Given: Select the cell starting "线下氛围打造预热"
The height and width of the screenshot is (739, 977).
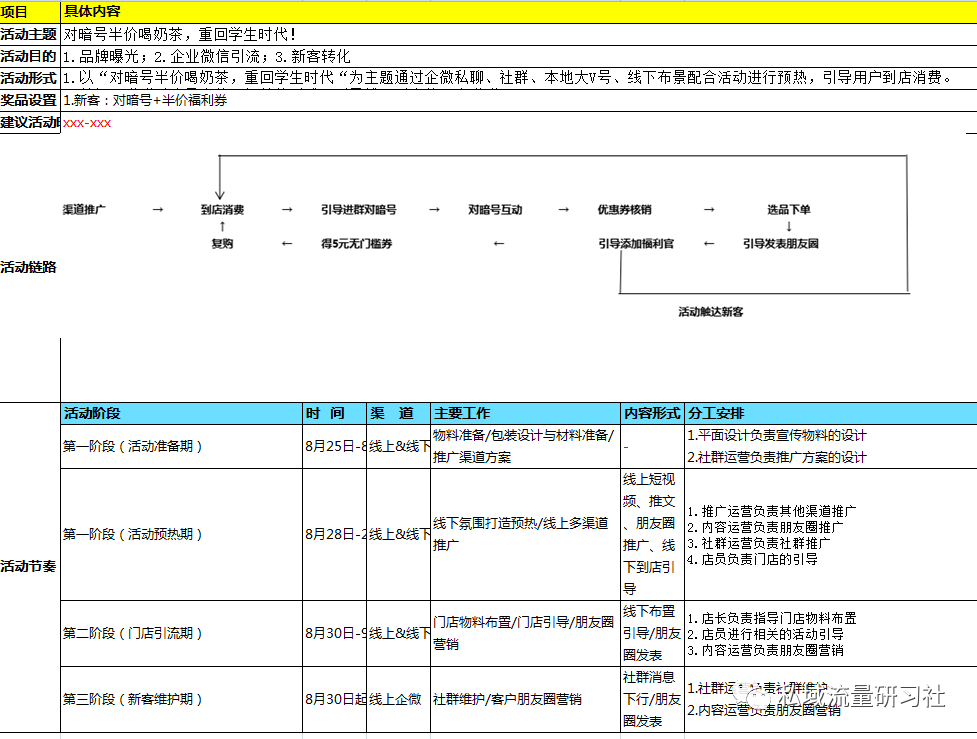Looking at the screenshot, I should [525, 535].
